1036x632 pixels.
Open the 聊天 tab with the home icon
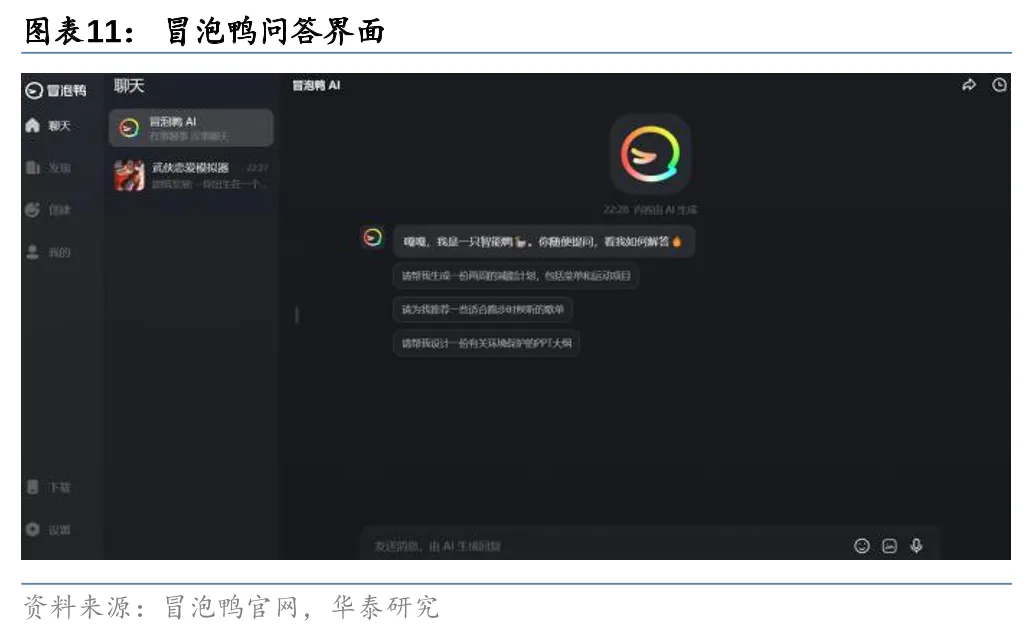pos(48,125)
